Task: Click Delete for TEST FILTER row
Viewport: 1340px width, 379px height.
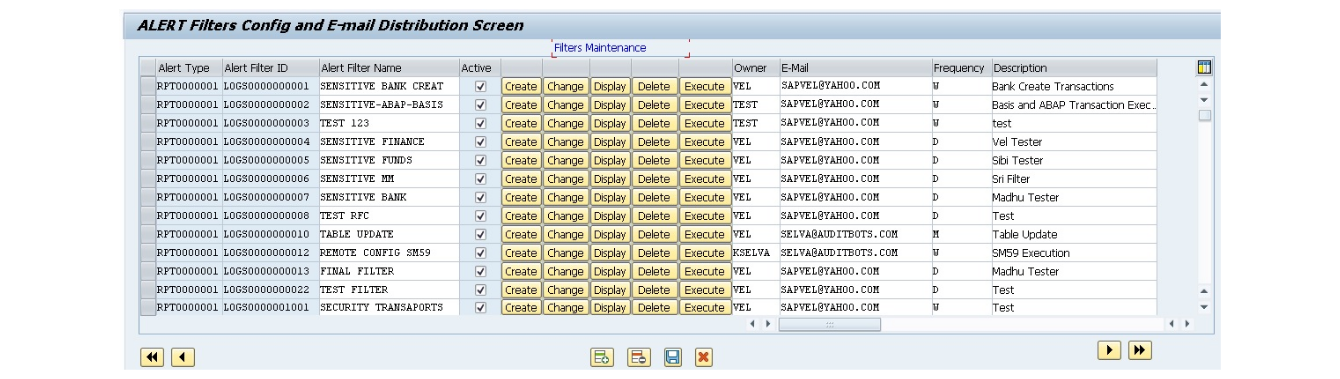Action: [654, 290]
